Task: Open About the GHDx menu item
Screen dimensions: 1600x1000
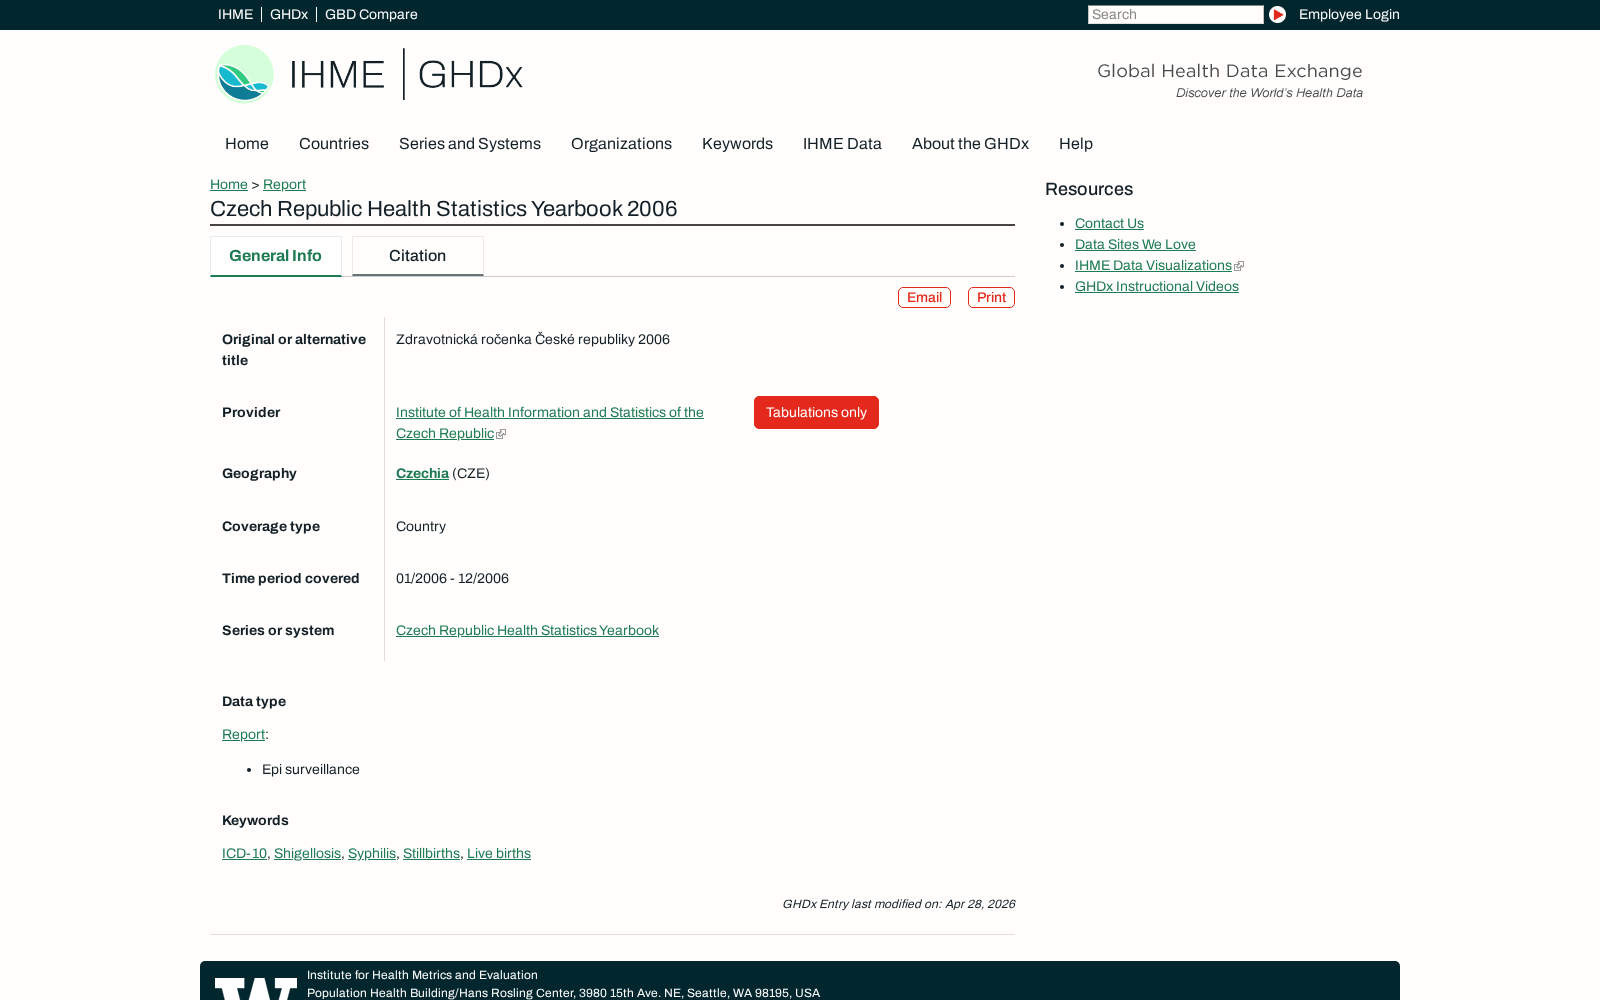Action: coord(970,144)
